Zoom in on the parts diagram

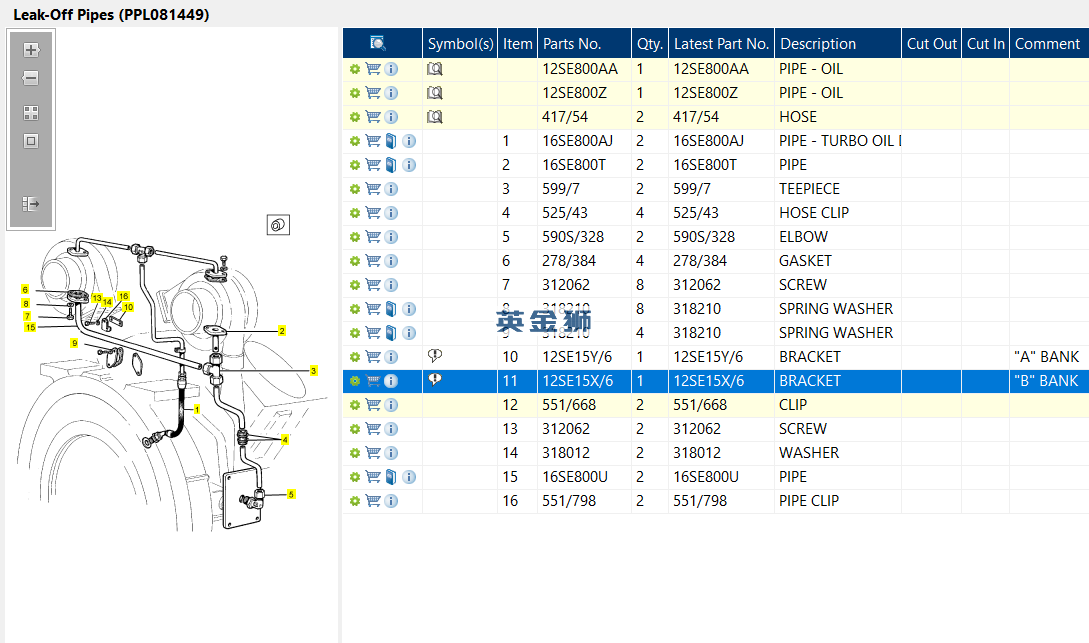coord(31,50)
